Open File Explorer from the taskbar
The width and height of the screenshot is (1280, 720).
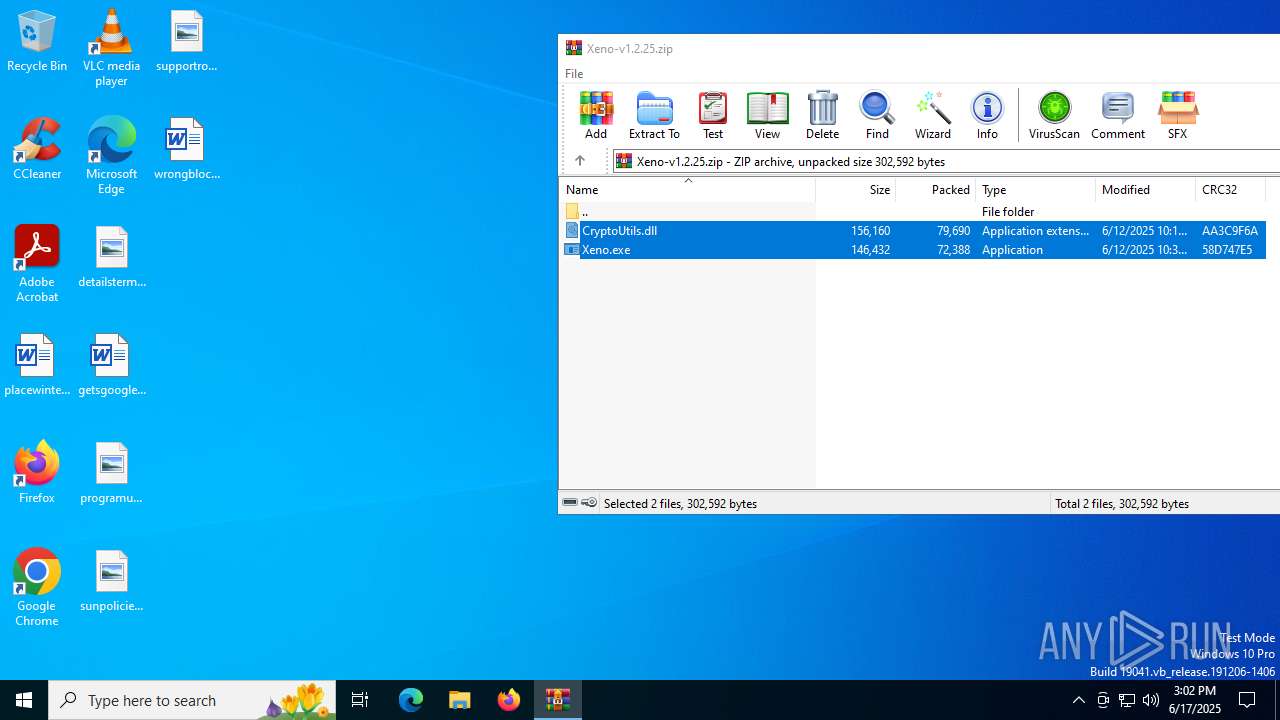[460, 700]
